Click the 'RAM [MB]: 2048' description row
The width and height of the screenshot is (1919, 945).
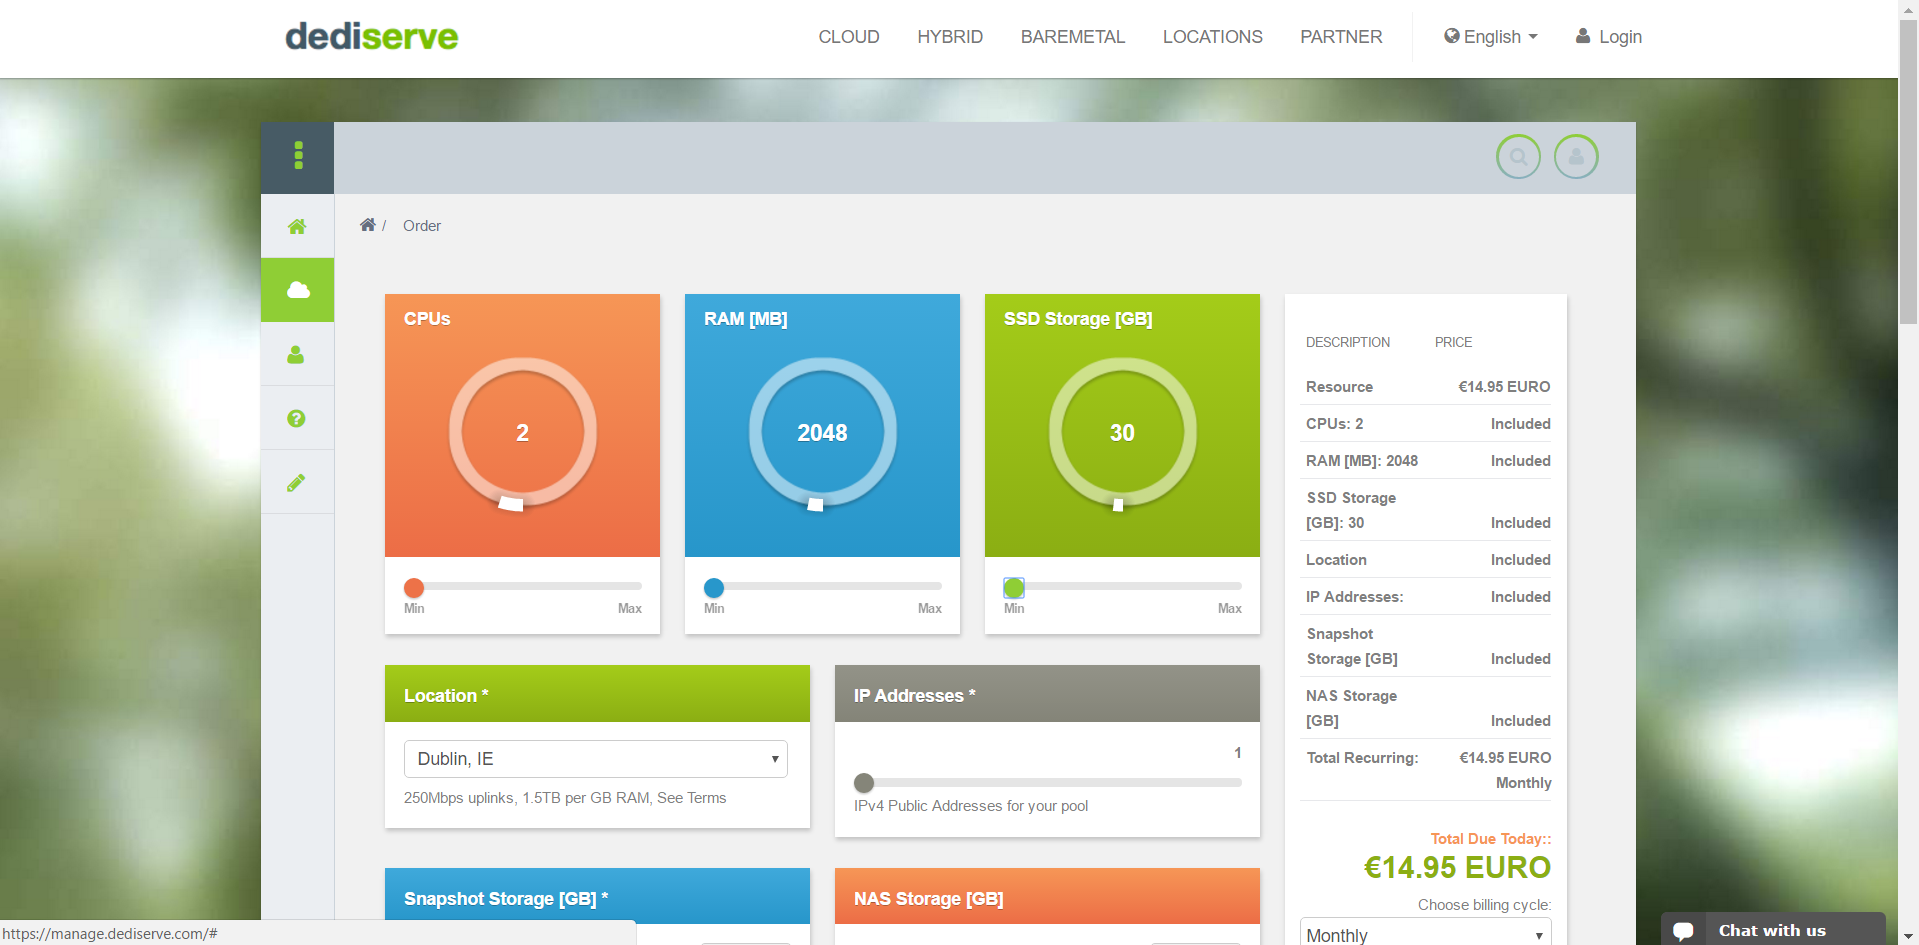[1428, 461]
